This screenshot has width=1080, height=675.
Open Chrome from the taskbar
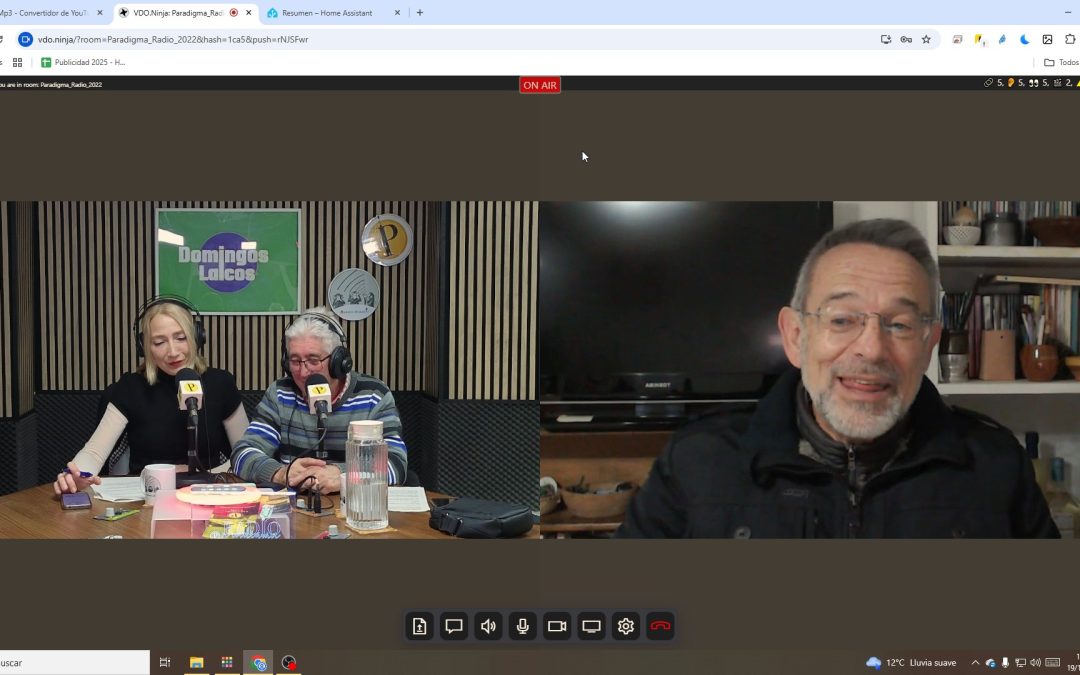click(x=258, y=661)
